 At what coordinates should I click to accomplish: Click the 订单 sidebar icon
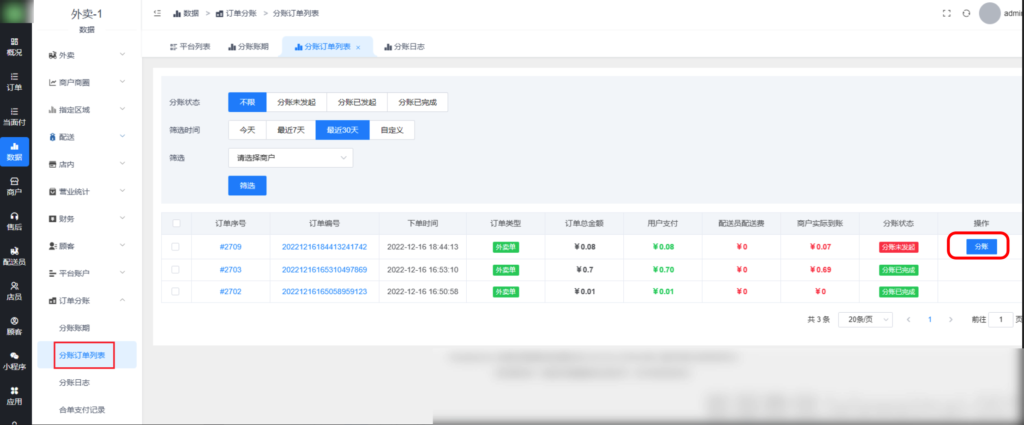pos(14,81)
